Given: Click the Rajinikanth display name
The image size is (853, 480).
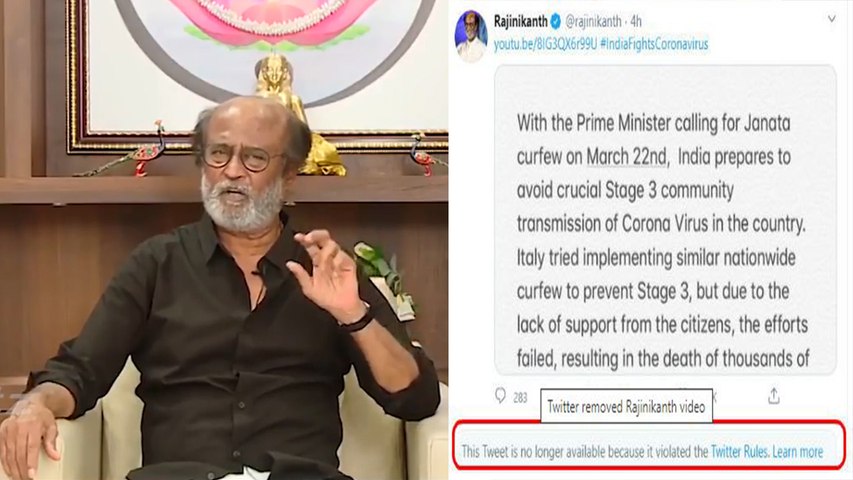Looking at the screenshot, I should 521,22.
